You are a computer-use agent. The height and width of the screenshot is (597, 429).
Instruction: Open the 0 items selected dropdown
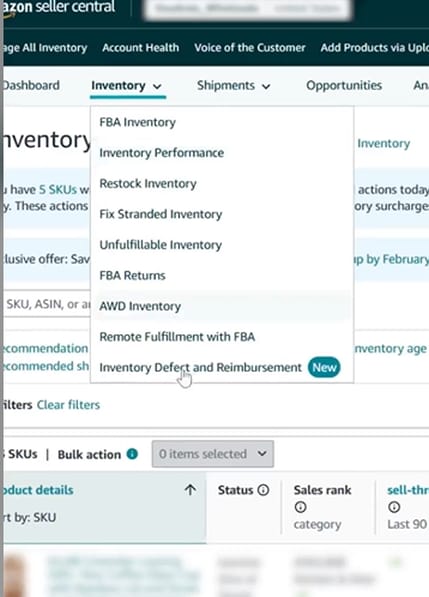[212, 454]
